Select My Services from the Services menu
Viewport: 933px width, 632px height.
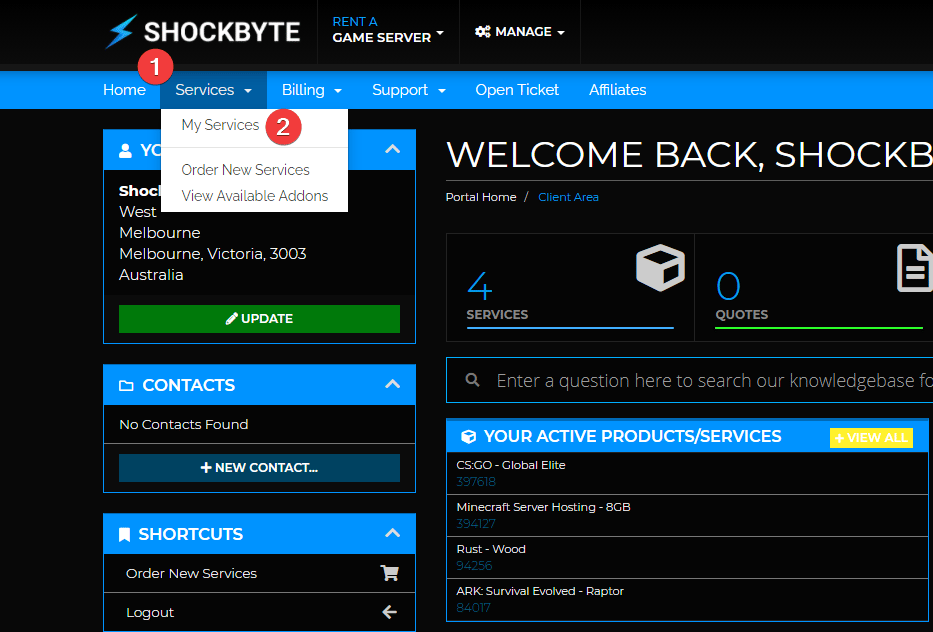(220, 125)
